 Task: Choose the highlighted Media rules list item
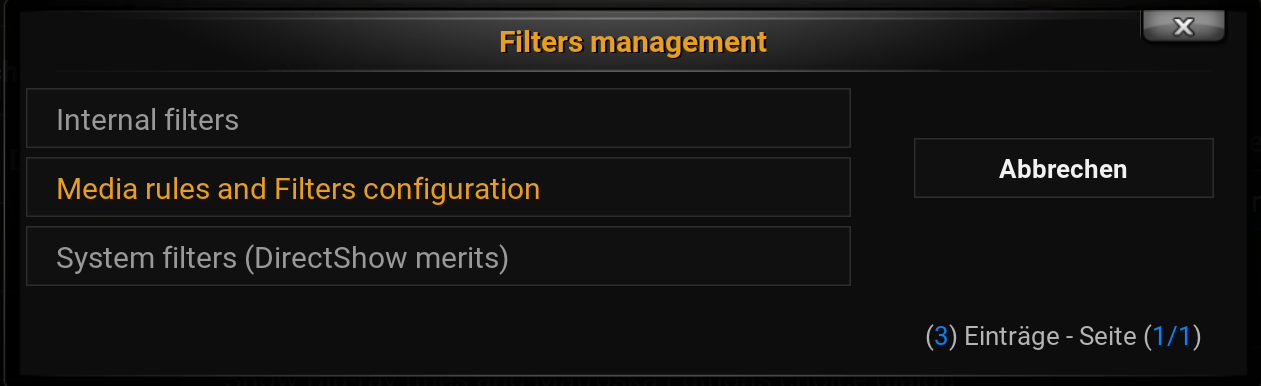coord(438,188)
